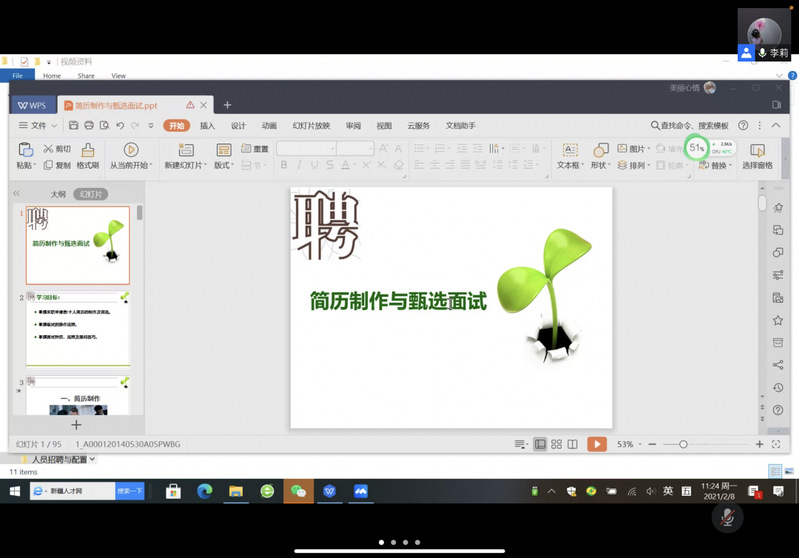The width and height of the screenshot is (799, 558).
Task: Open the Insert (插入) ribbon tab
Action: click(x=207, y=126)
